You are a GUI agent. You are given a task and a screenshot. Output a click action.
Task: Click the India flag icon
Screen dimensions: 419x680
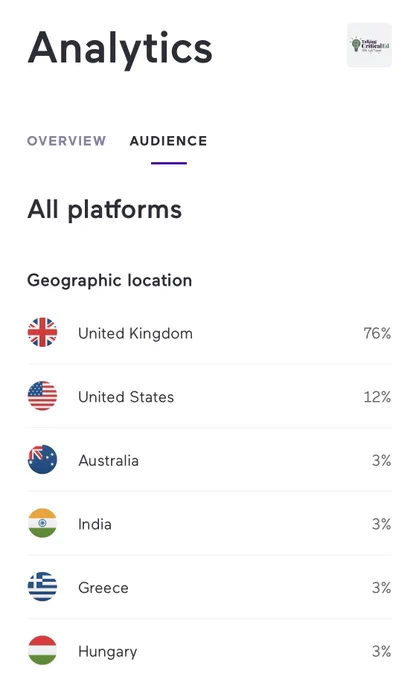point(43,523)
